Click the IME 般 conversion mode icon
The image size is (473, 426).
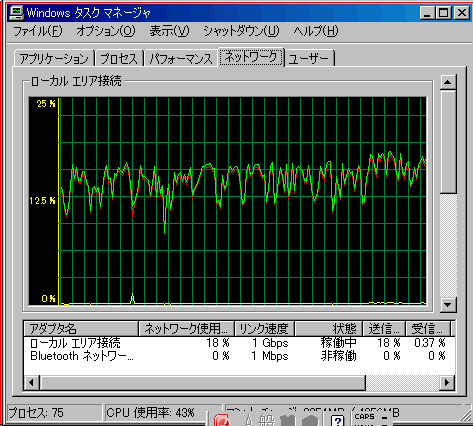click(266, 420)
